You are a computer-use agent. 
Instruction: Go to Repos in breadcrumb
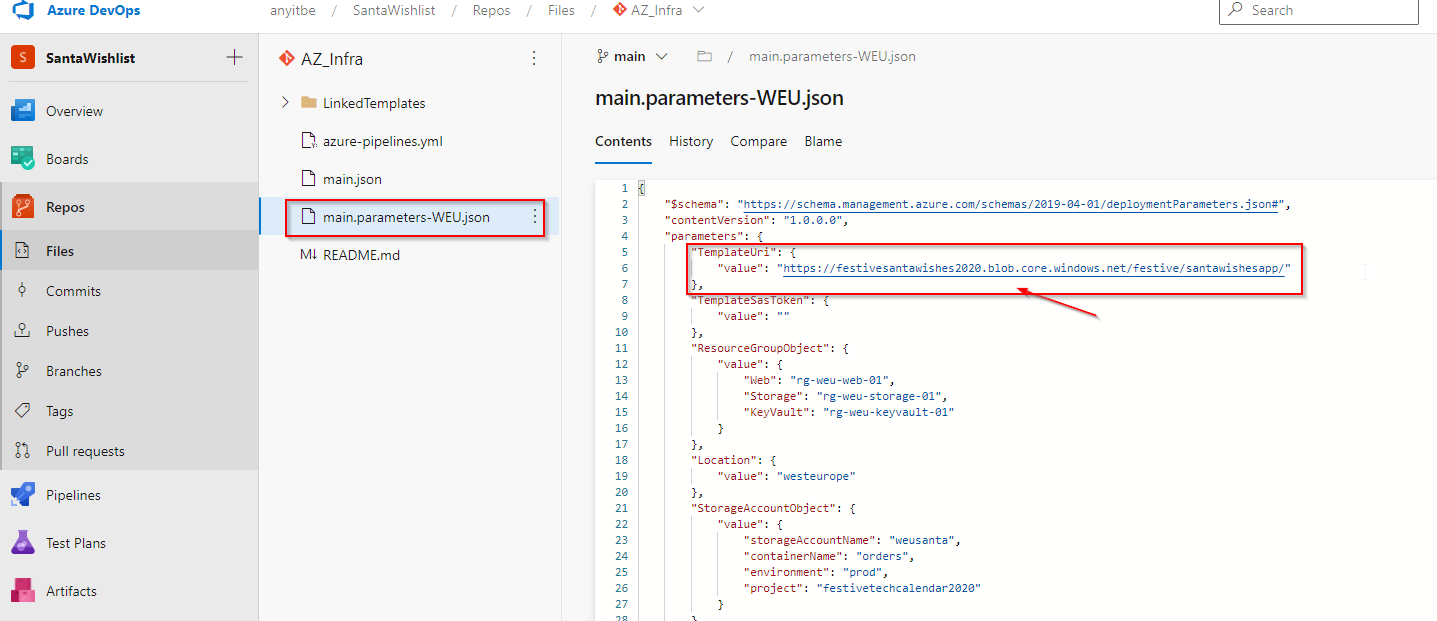(x=491, y=10)
